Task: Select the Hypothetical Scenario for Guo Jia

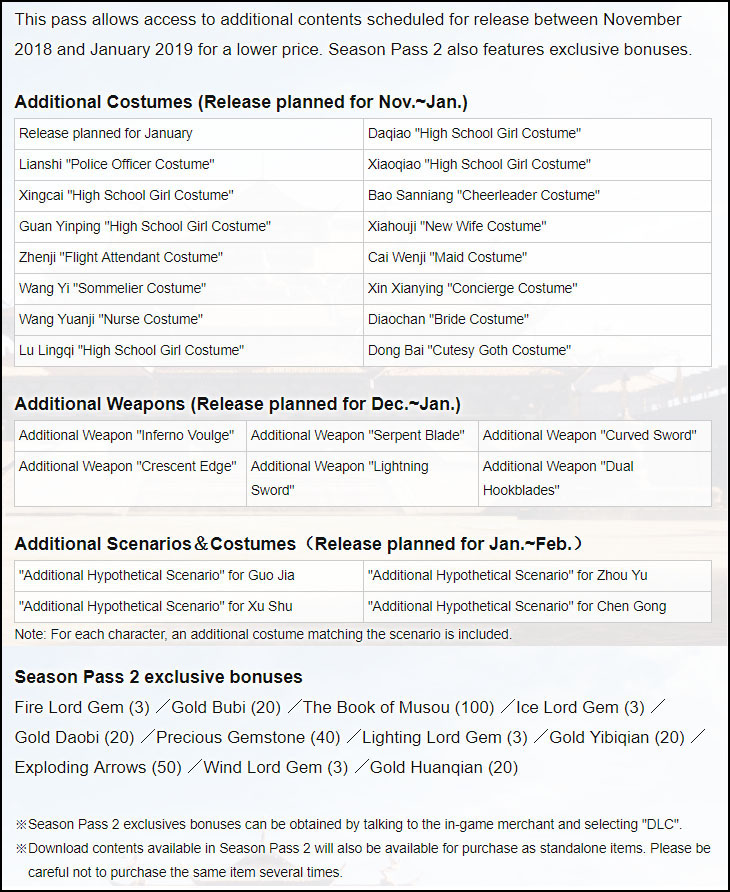Action: [x=157, y=575]
